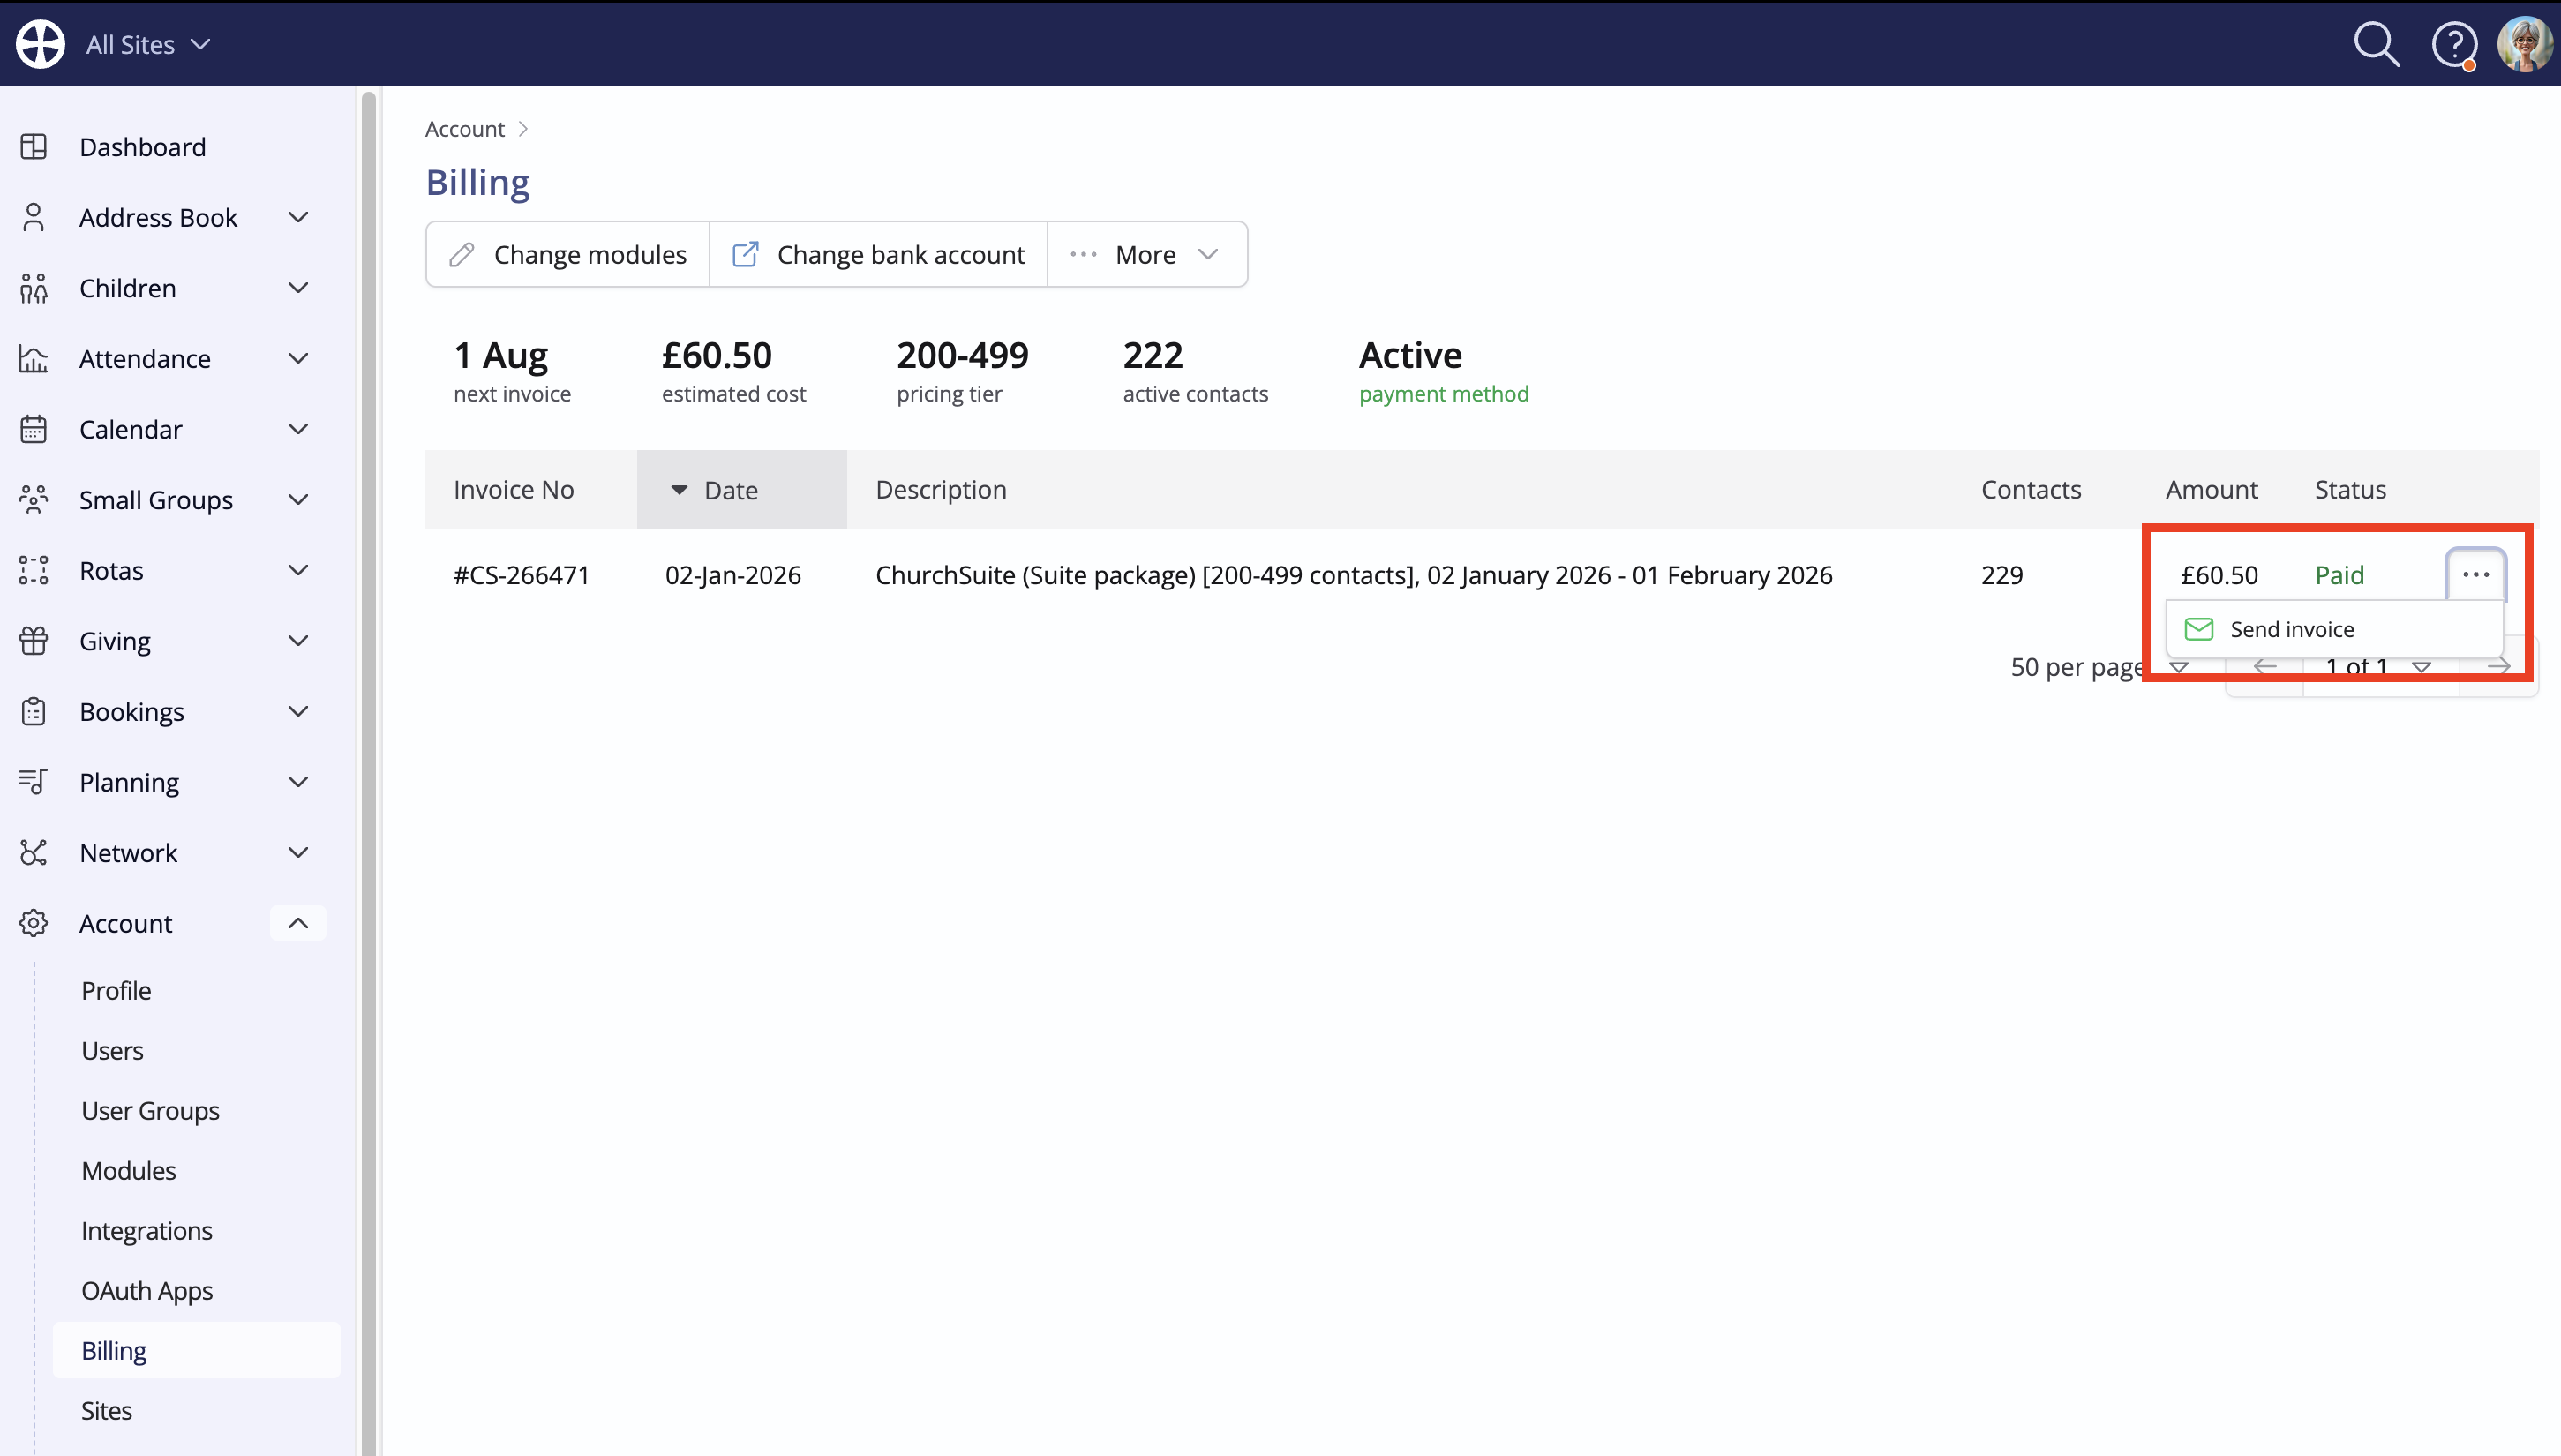This screenshot has height=1456, width=2561.
Task: Click the Account breadcrumb link
Action: tap(464, 129)
